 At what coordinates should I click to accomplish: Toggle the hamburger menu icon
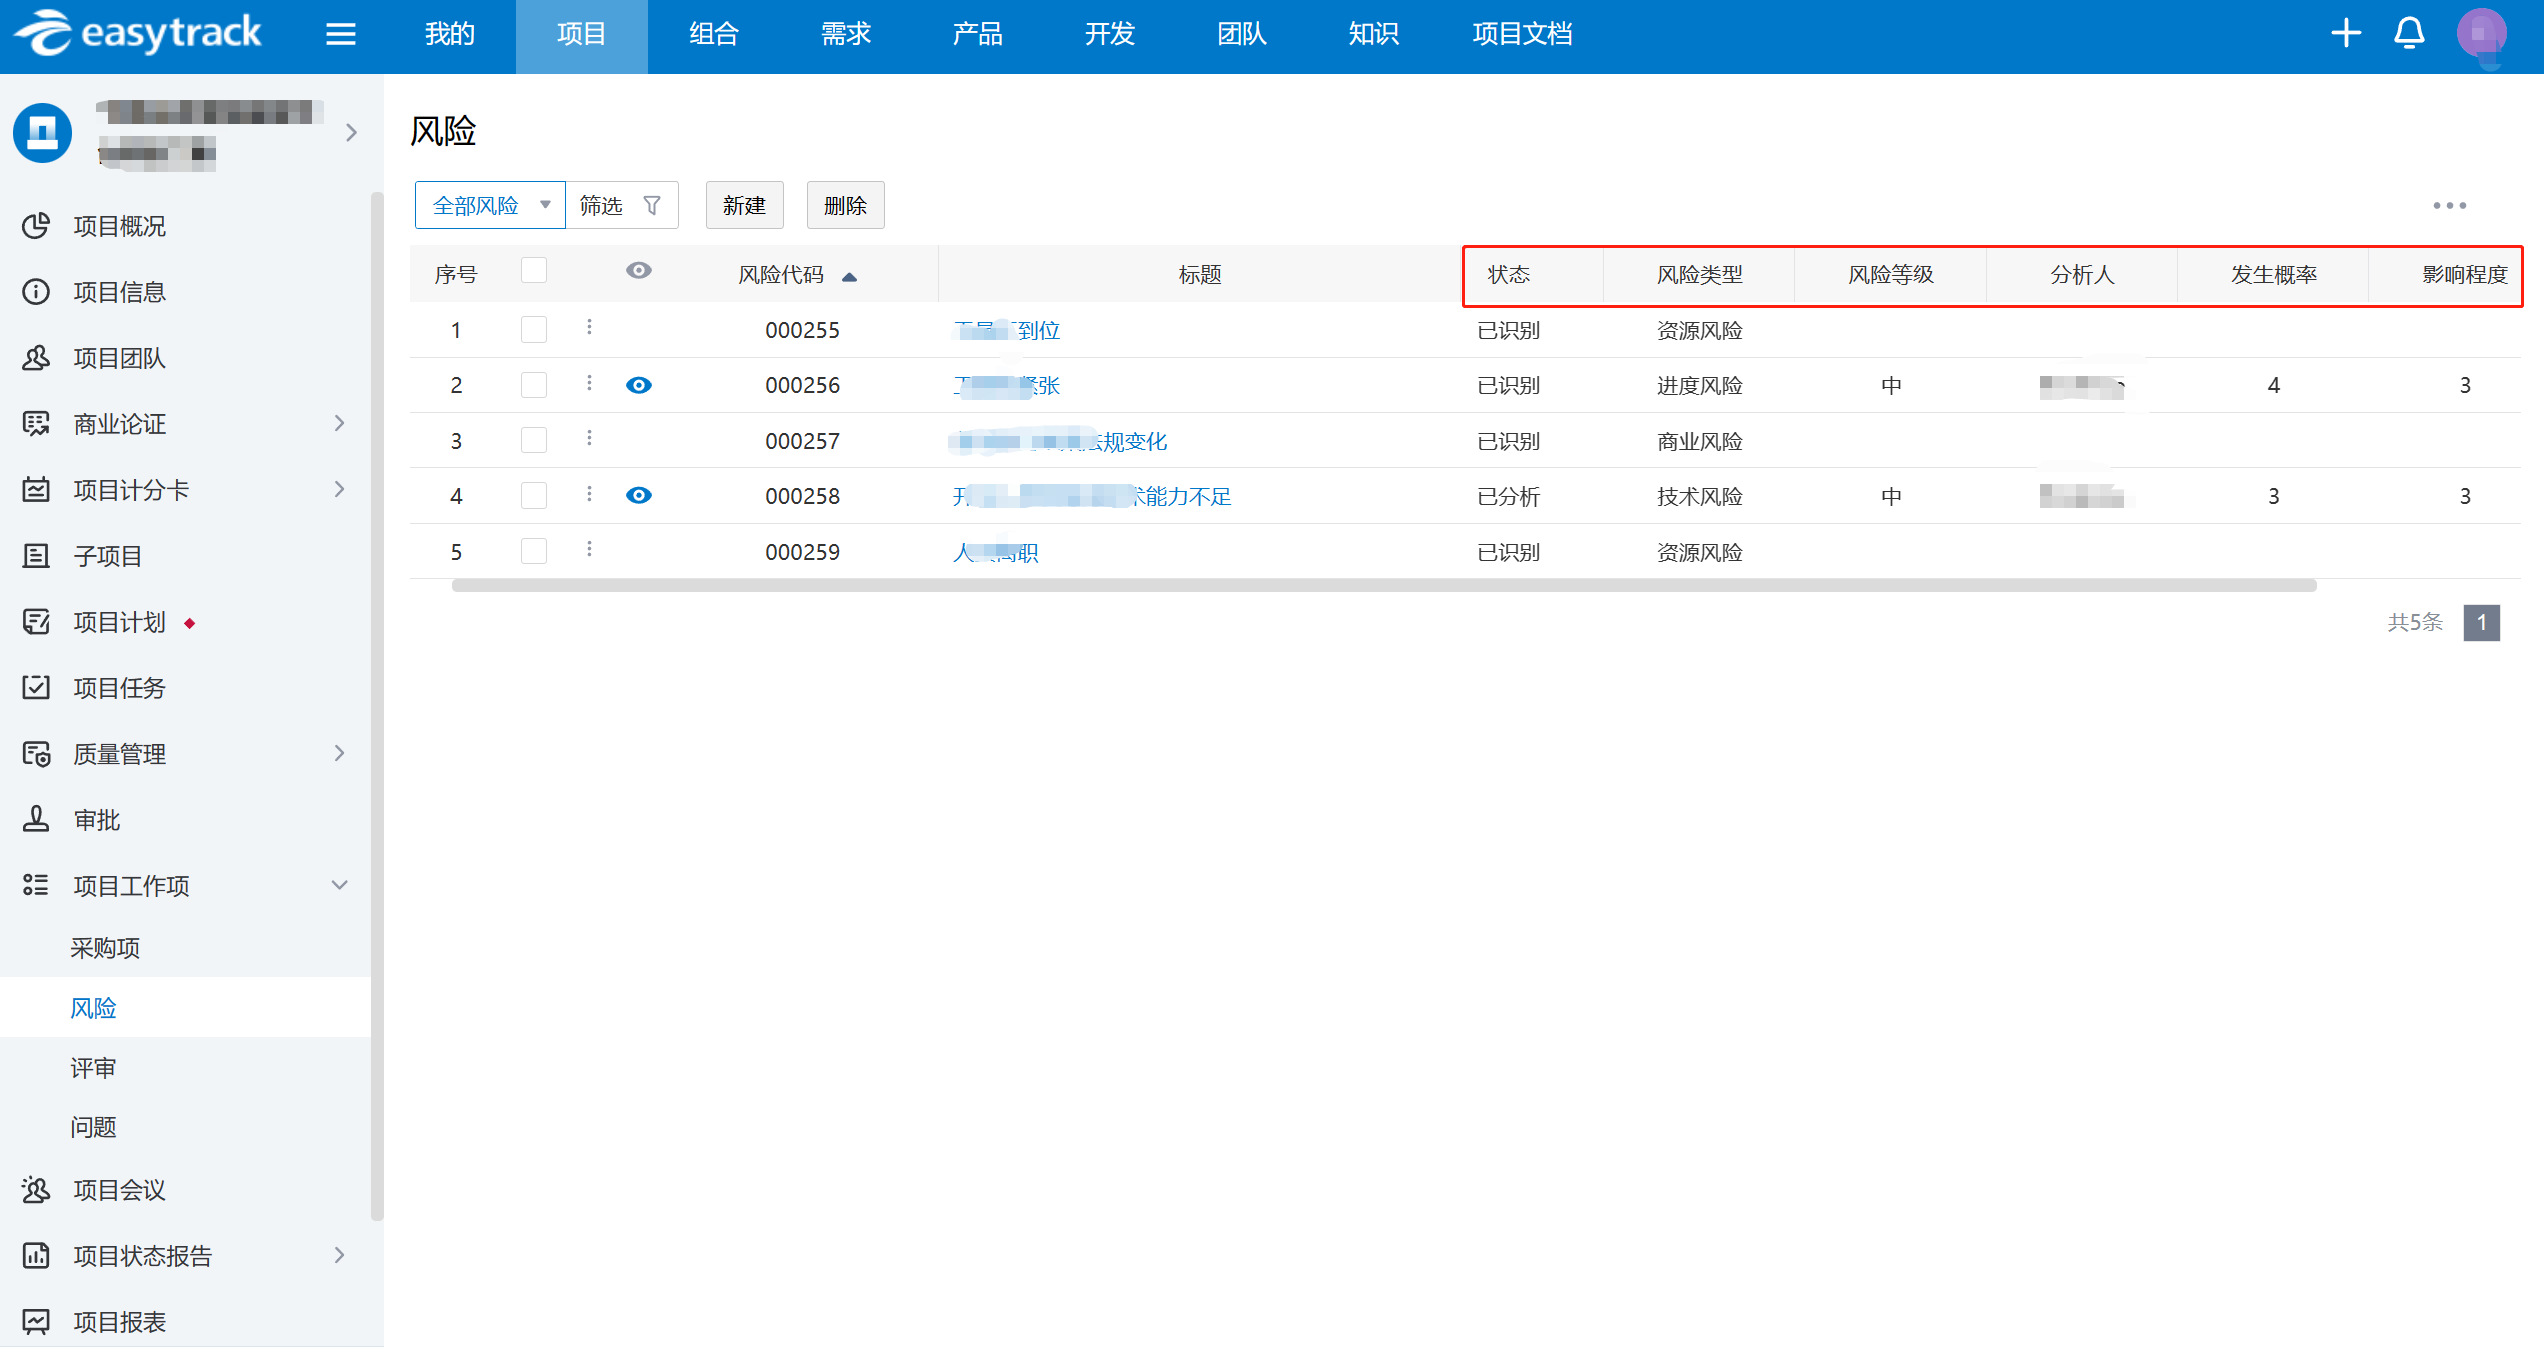click(x=341, y=34)
